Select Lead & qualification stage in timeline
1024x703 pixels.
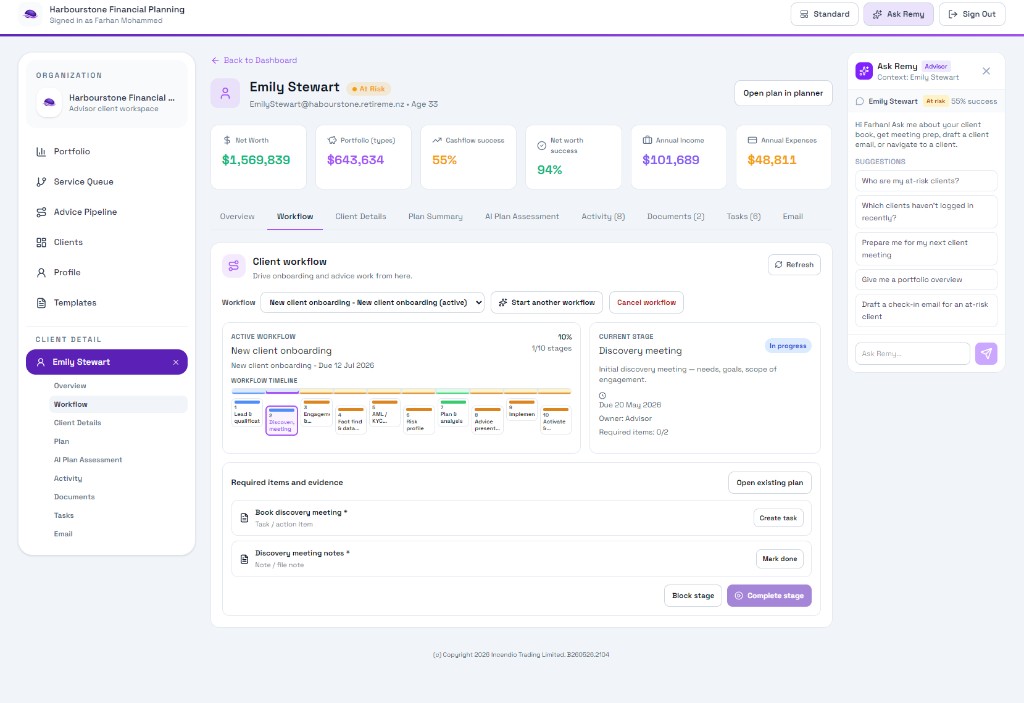point(247,414)
